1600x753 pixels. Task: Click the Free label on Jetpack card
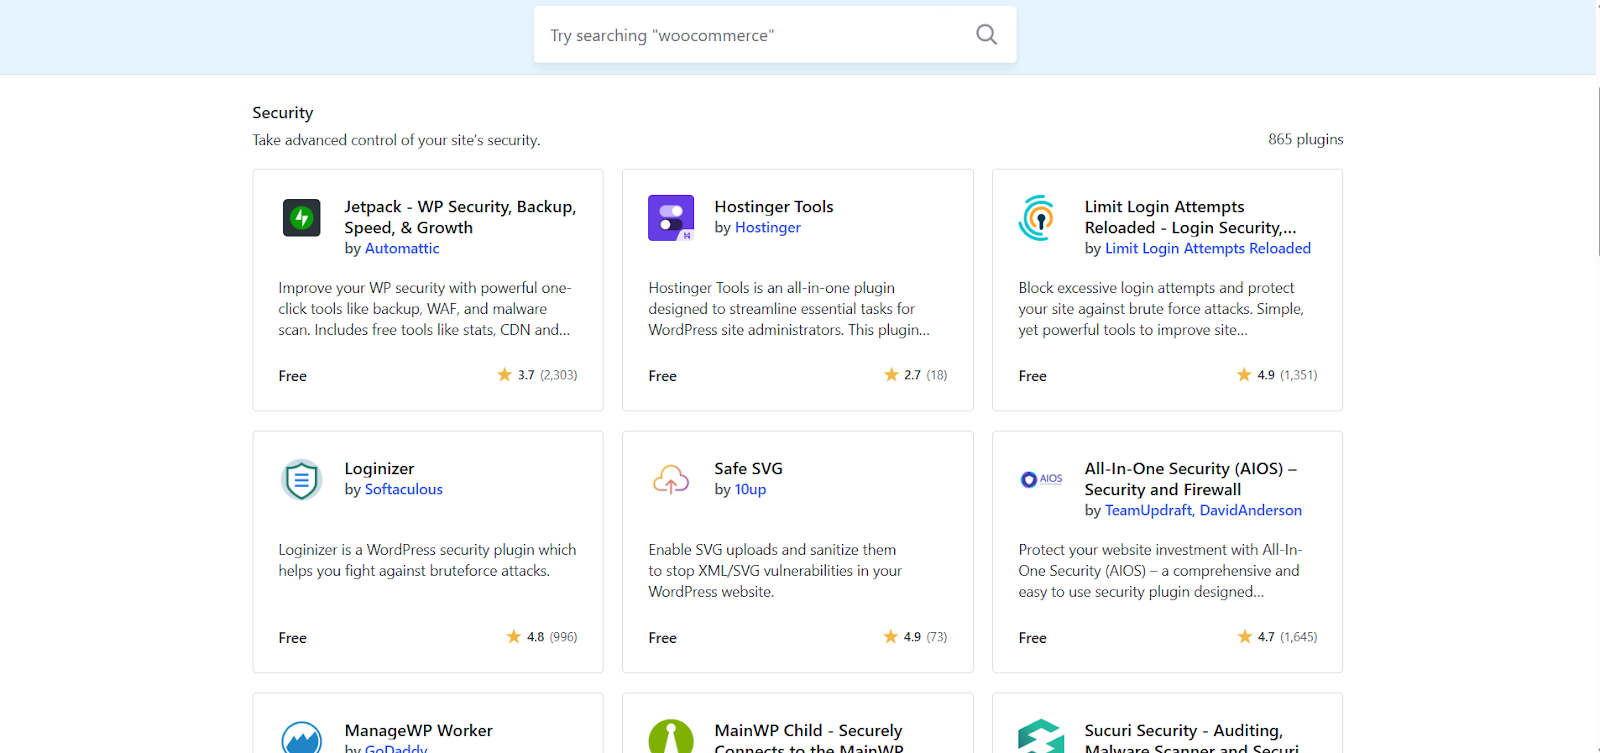293,376
